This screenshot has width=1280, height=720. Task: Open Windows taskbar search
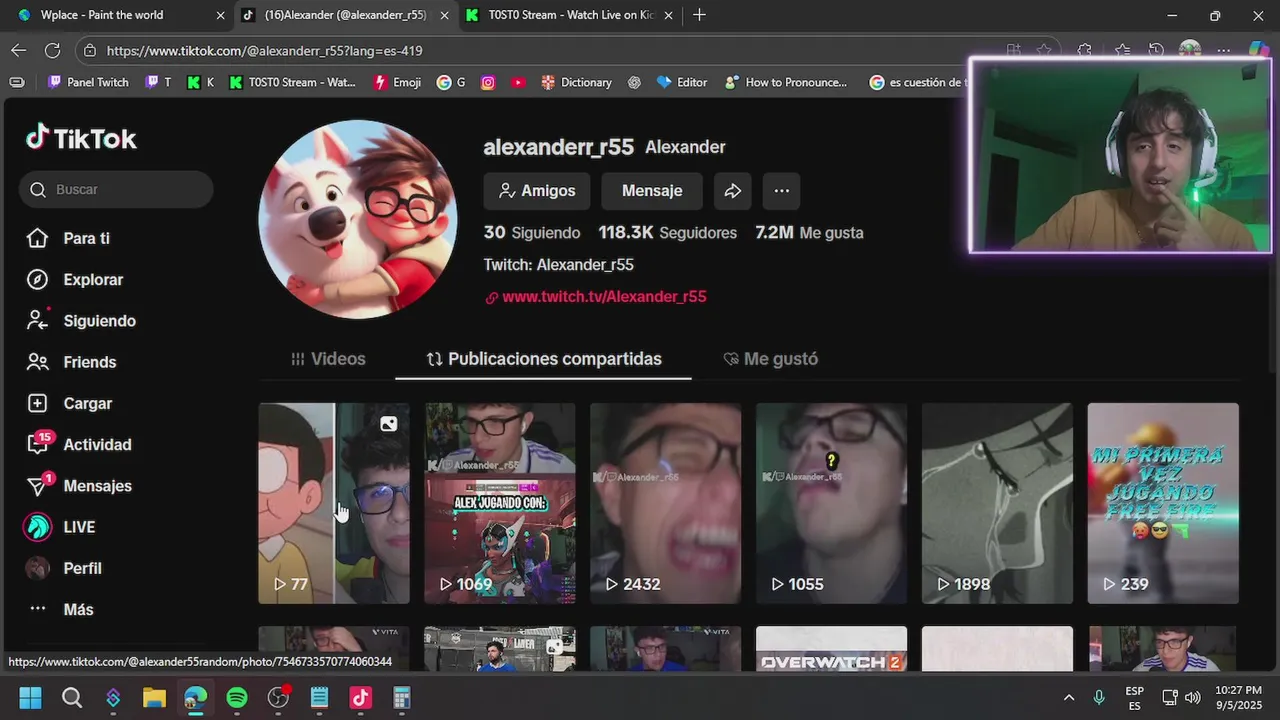(x=72, y=698)
